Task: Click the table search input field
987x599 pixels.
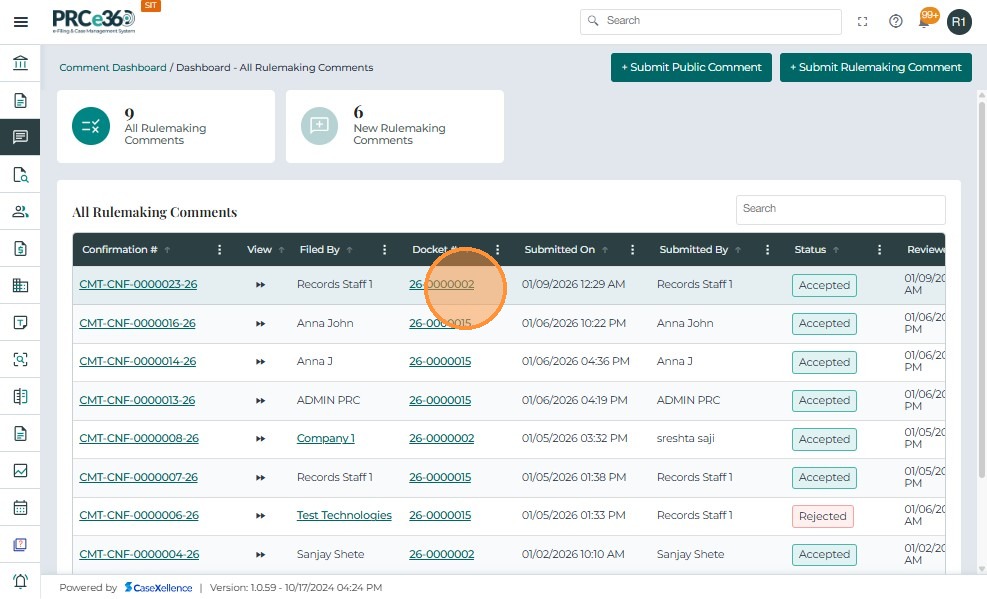Action: coord(840,209)
